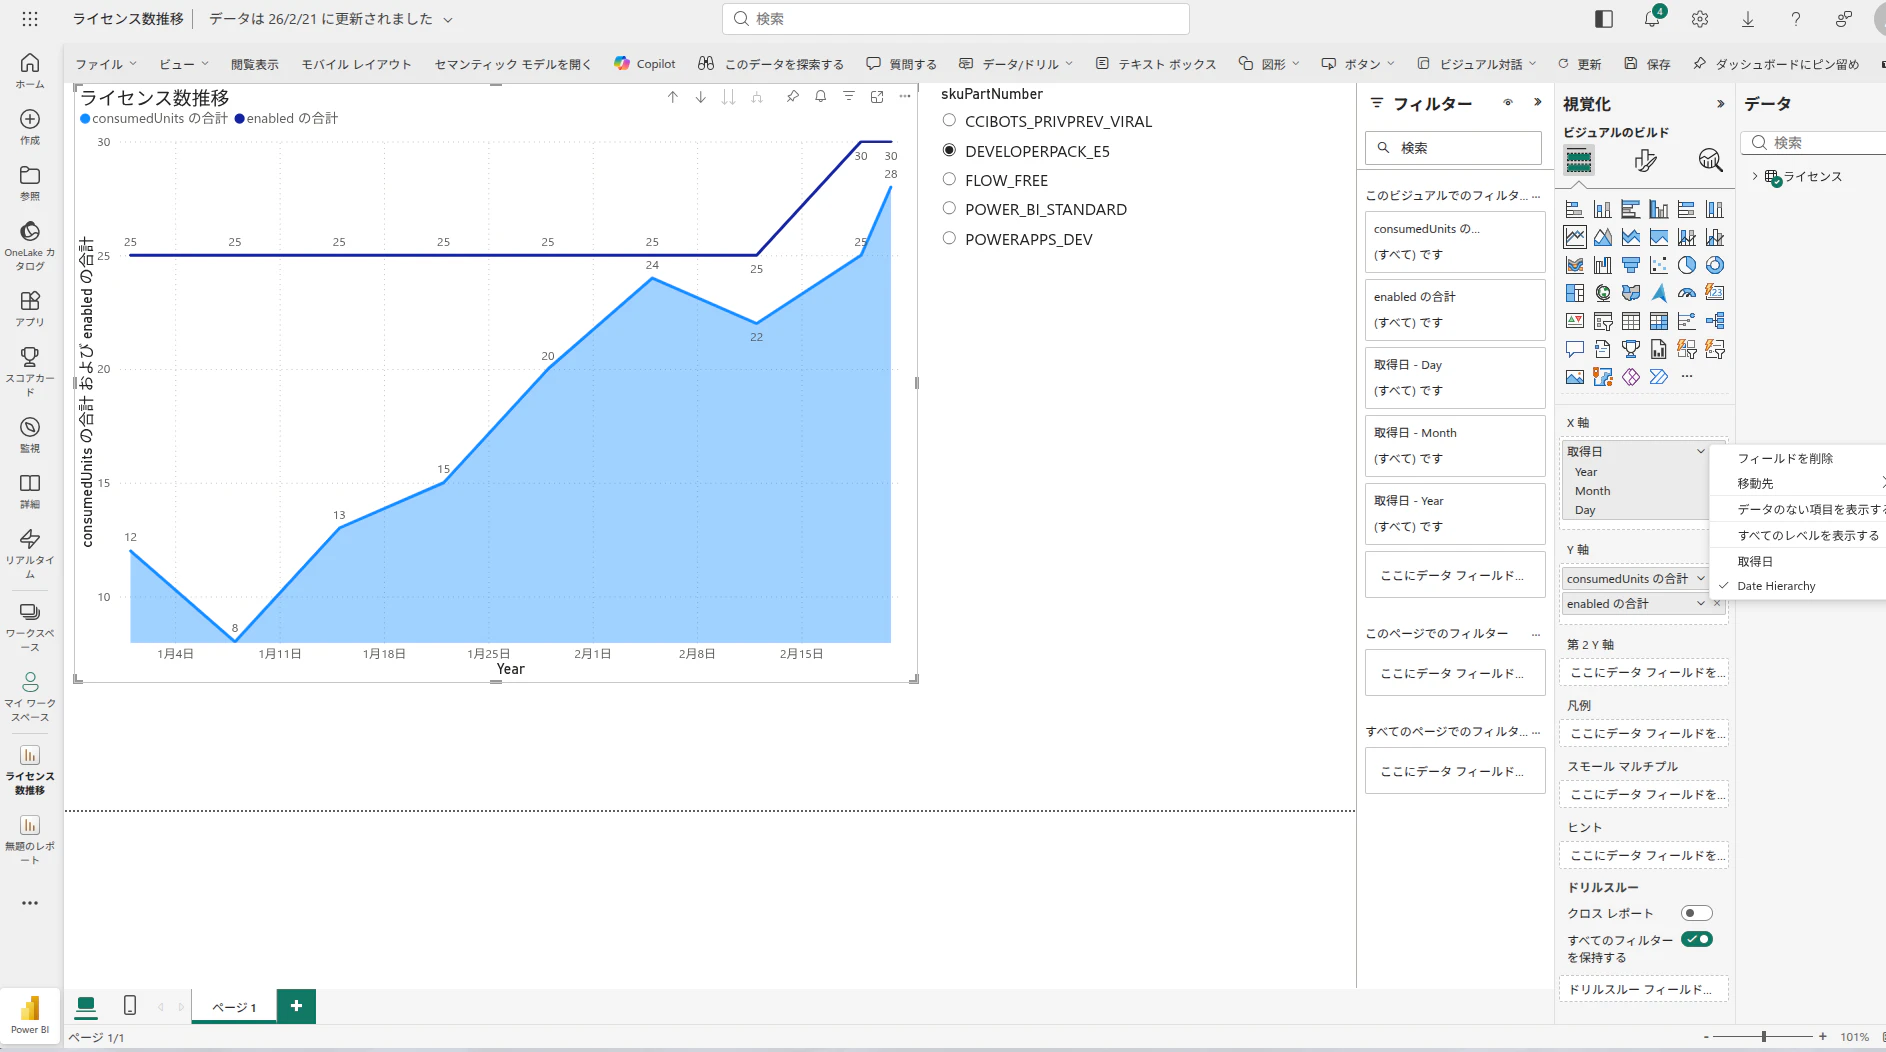The height and width of the screenshot is (1052, 1886).
Task: Select the Q&A speech bubble visual
Action: pyautogui.click(x=1575, y=349)
